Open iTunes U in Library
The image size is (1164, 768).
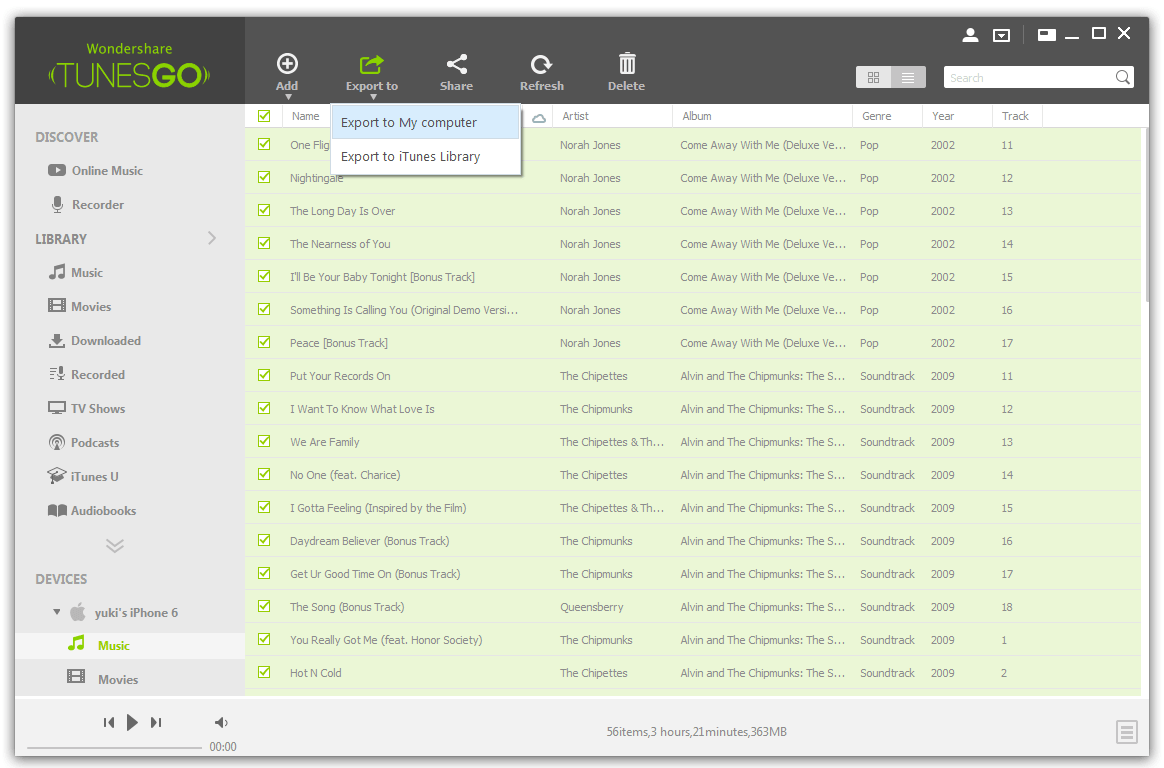(x=82, y=476)
